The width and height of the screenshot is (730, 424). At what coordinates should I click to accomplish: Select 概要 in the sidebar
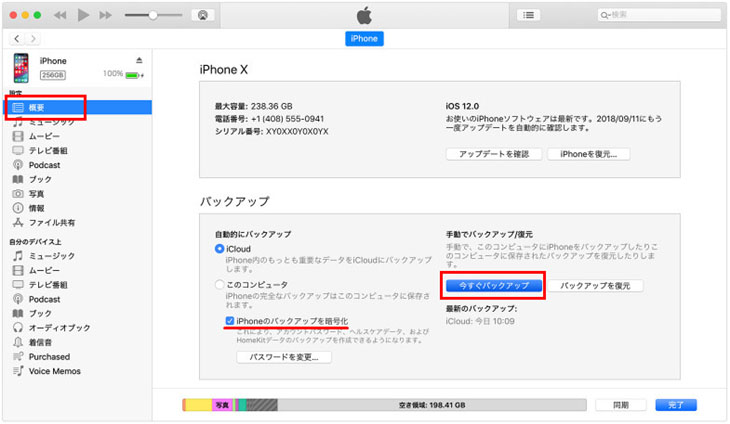pos(78,108)
